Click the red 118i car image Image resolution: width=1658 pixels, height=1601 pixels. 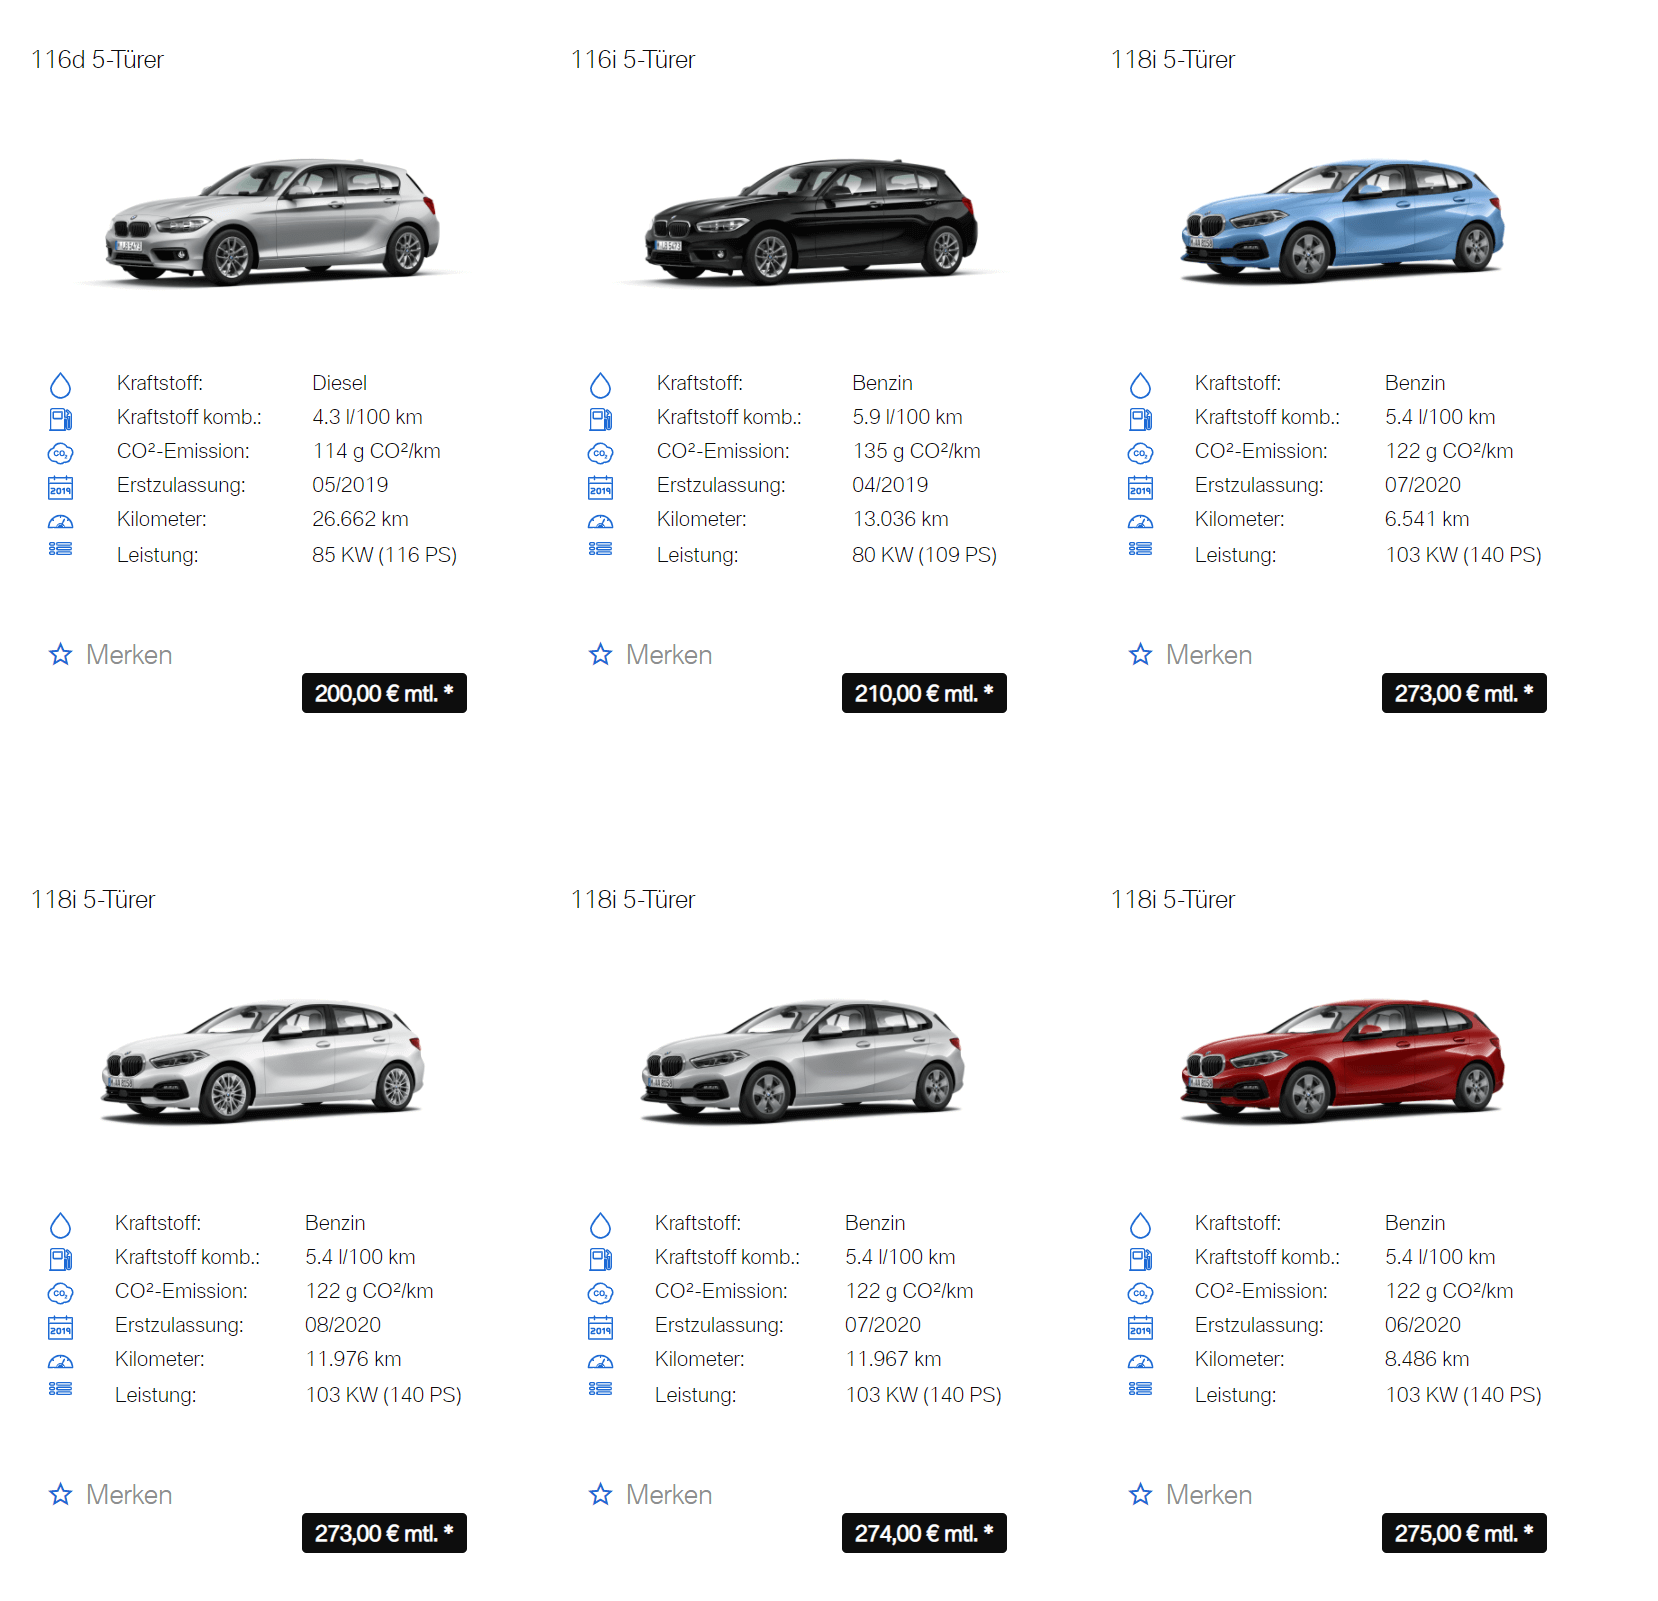tap(1343, 1060)
